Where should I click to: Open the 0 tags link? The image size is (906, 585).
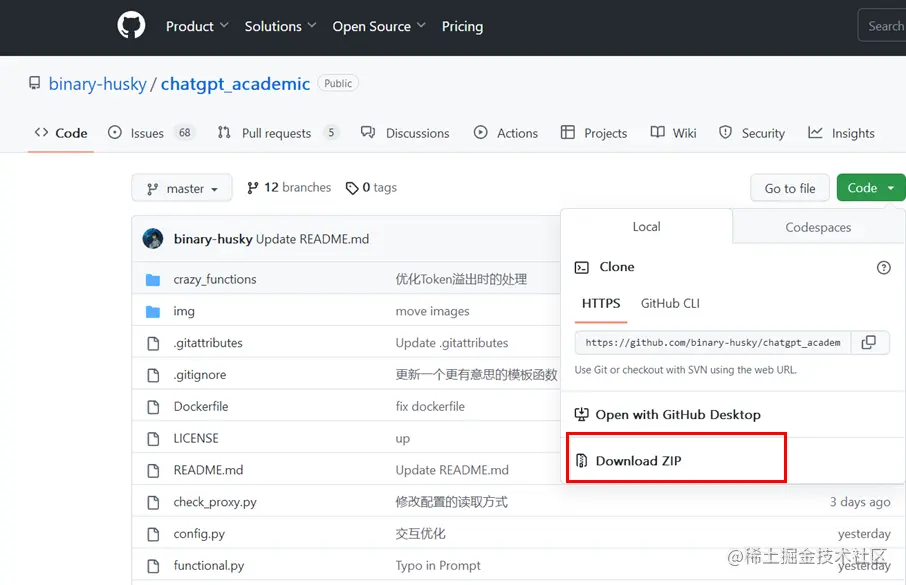[x=371, y=188]
